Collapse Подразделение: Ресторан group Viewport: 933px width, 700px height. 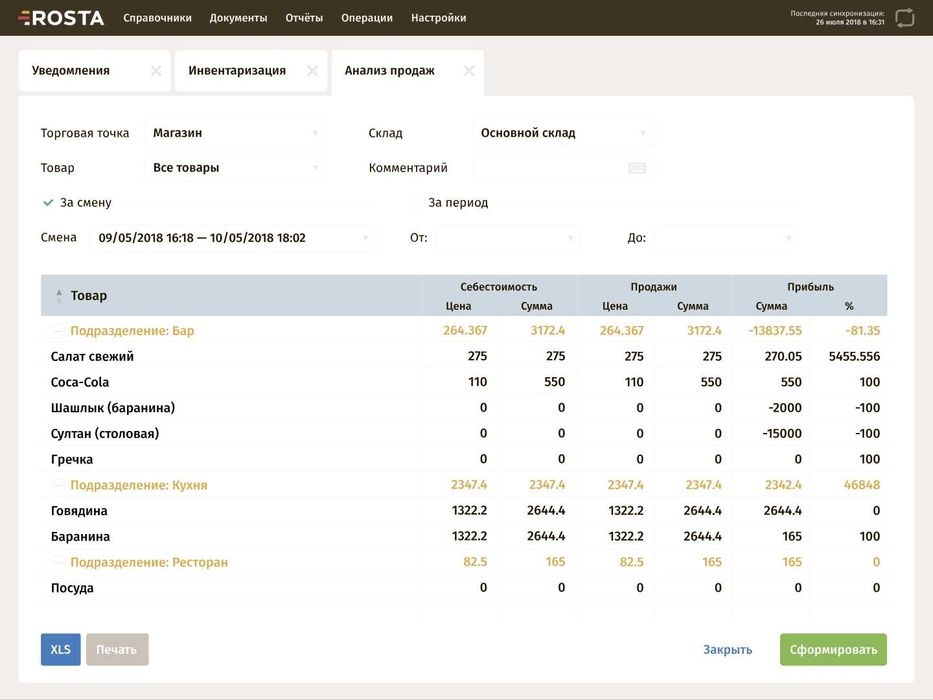(58, 563)
